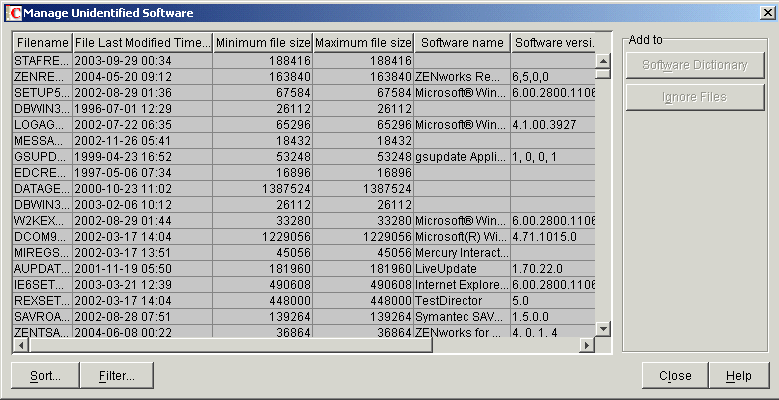Select the MIREGS... filename cell
779x400 pixels.
(43, 253)
